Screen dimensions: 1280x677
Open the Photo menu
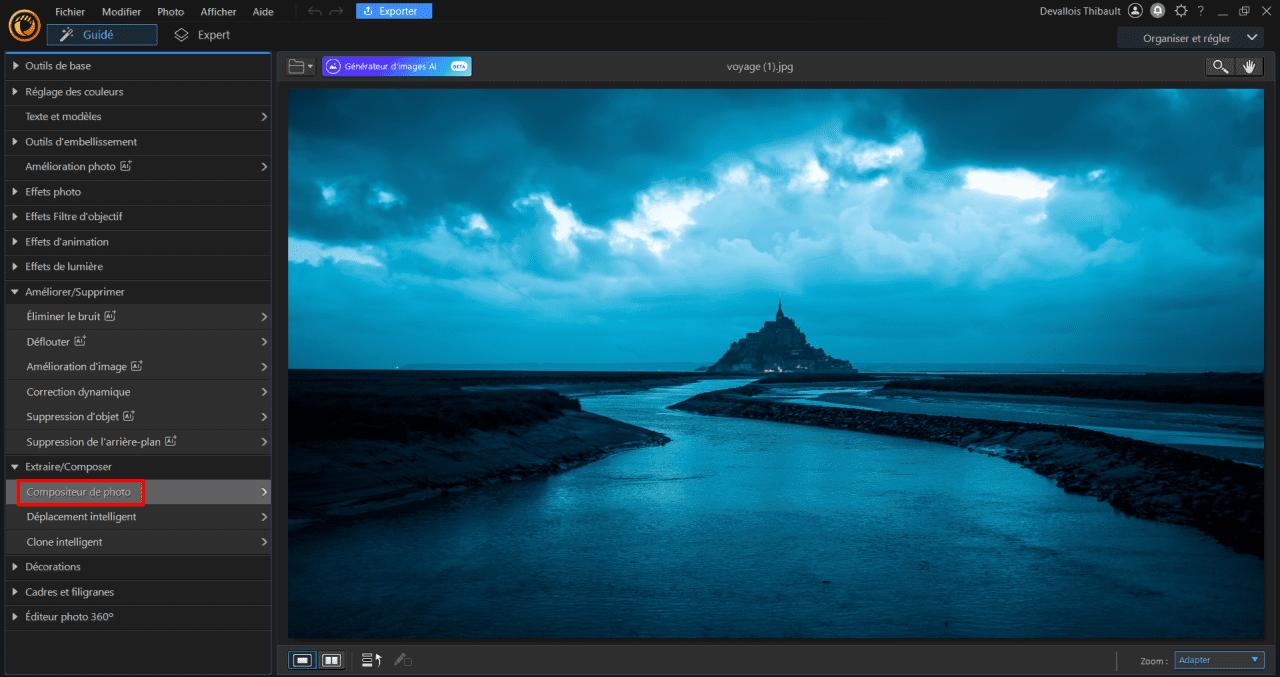170,11
